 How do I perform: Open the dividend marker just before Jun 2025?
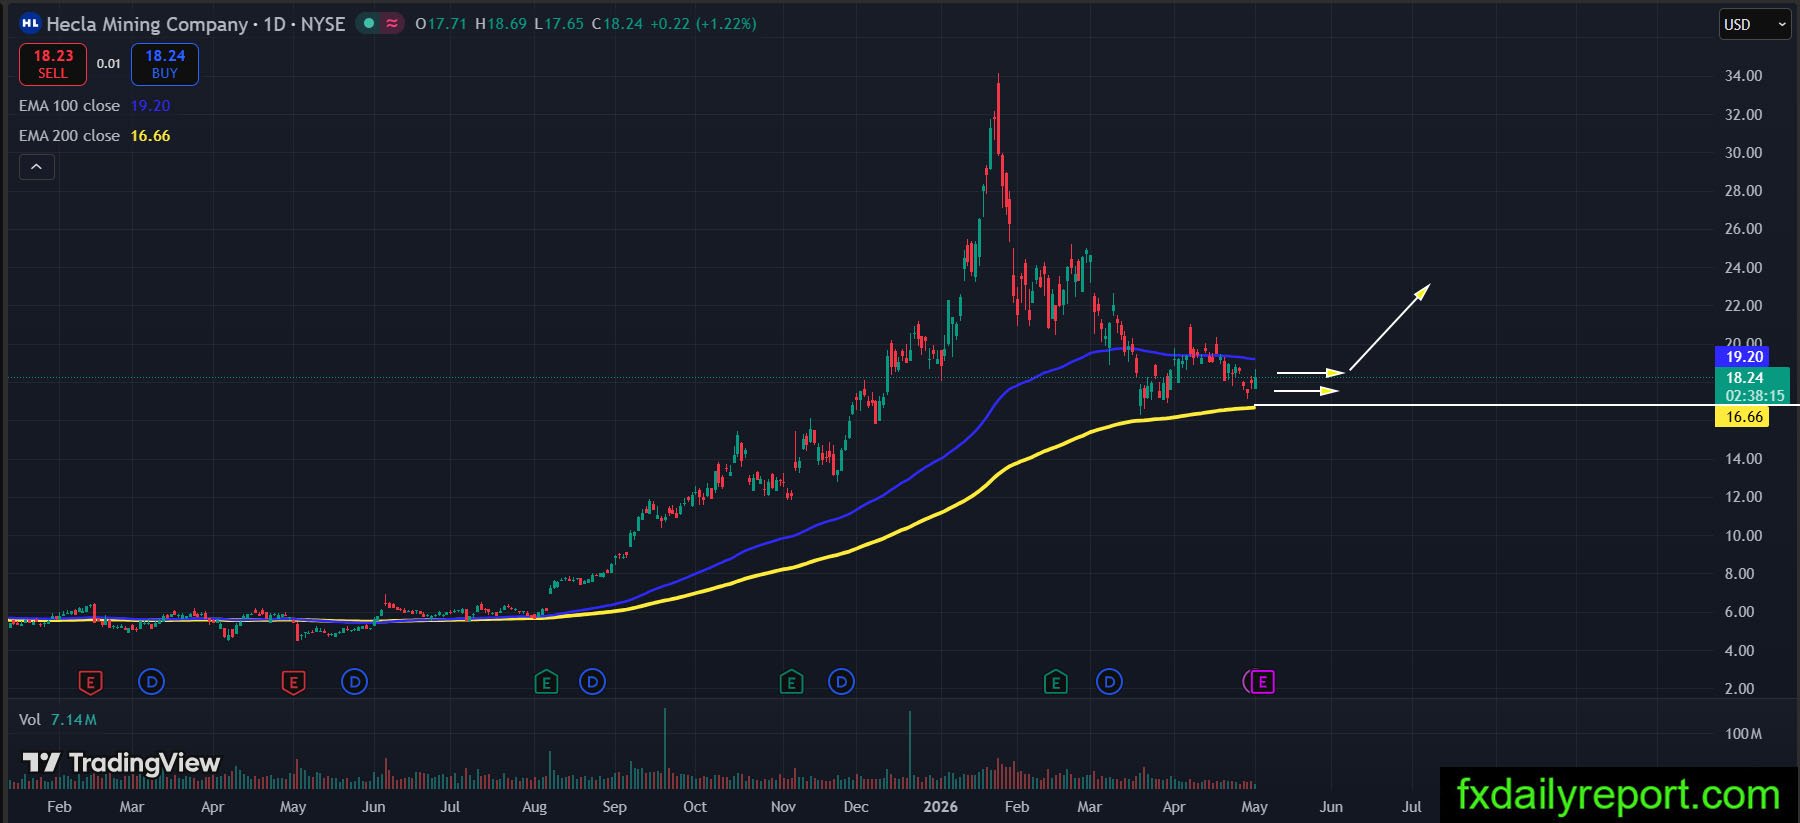point(354,683)
